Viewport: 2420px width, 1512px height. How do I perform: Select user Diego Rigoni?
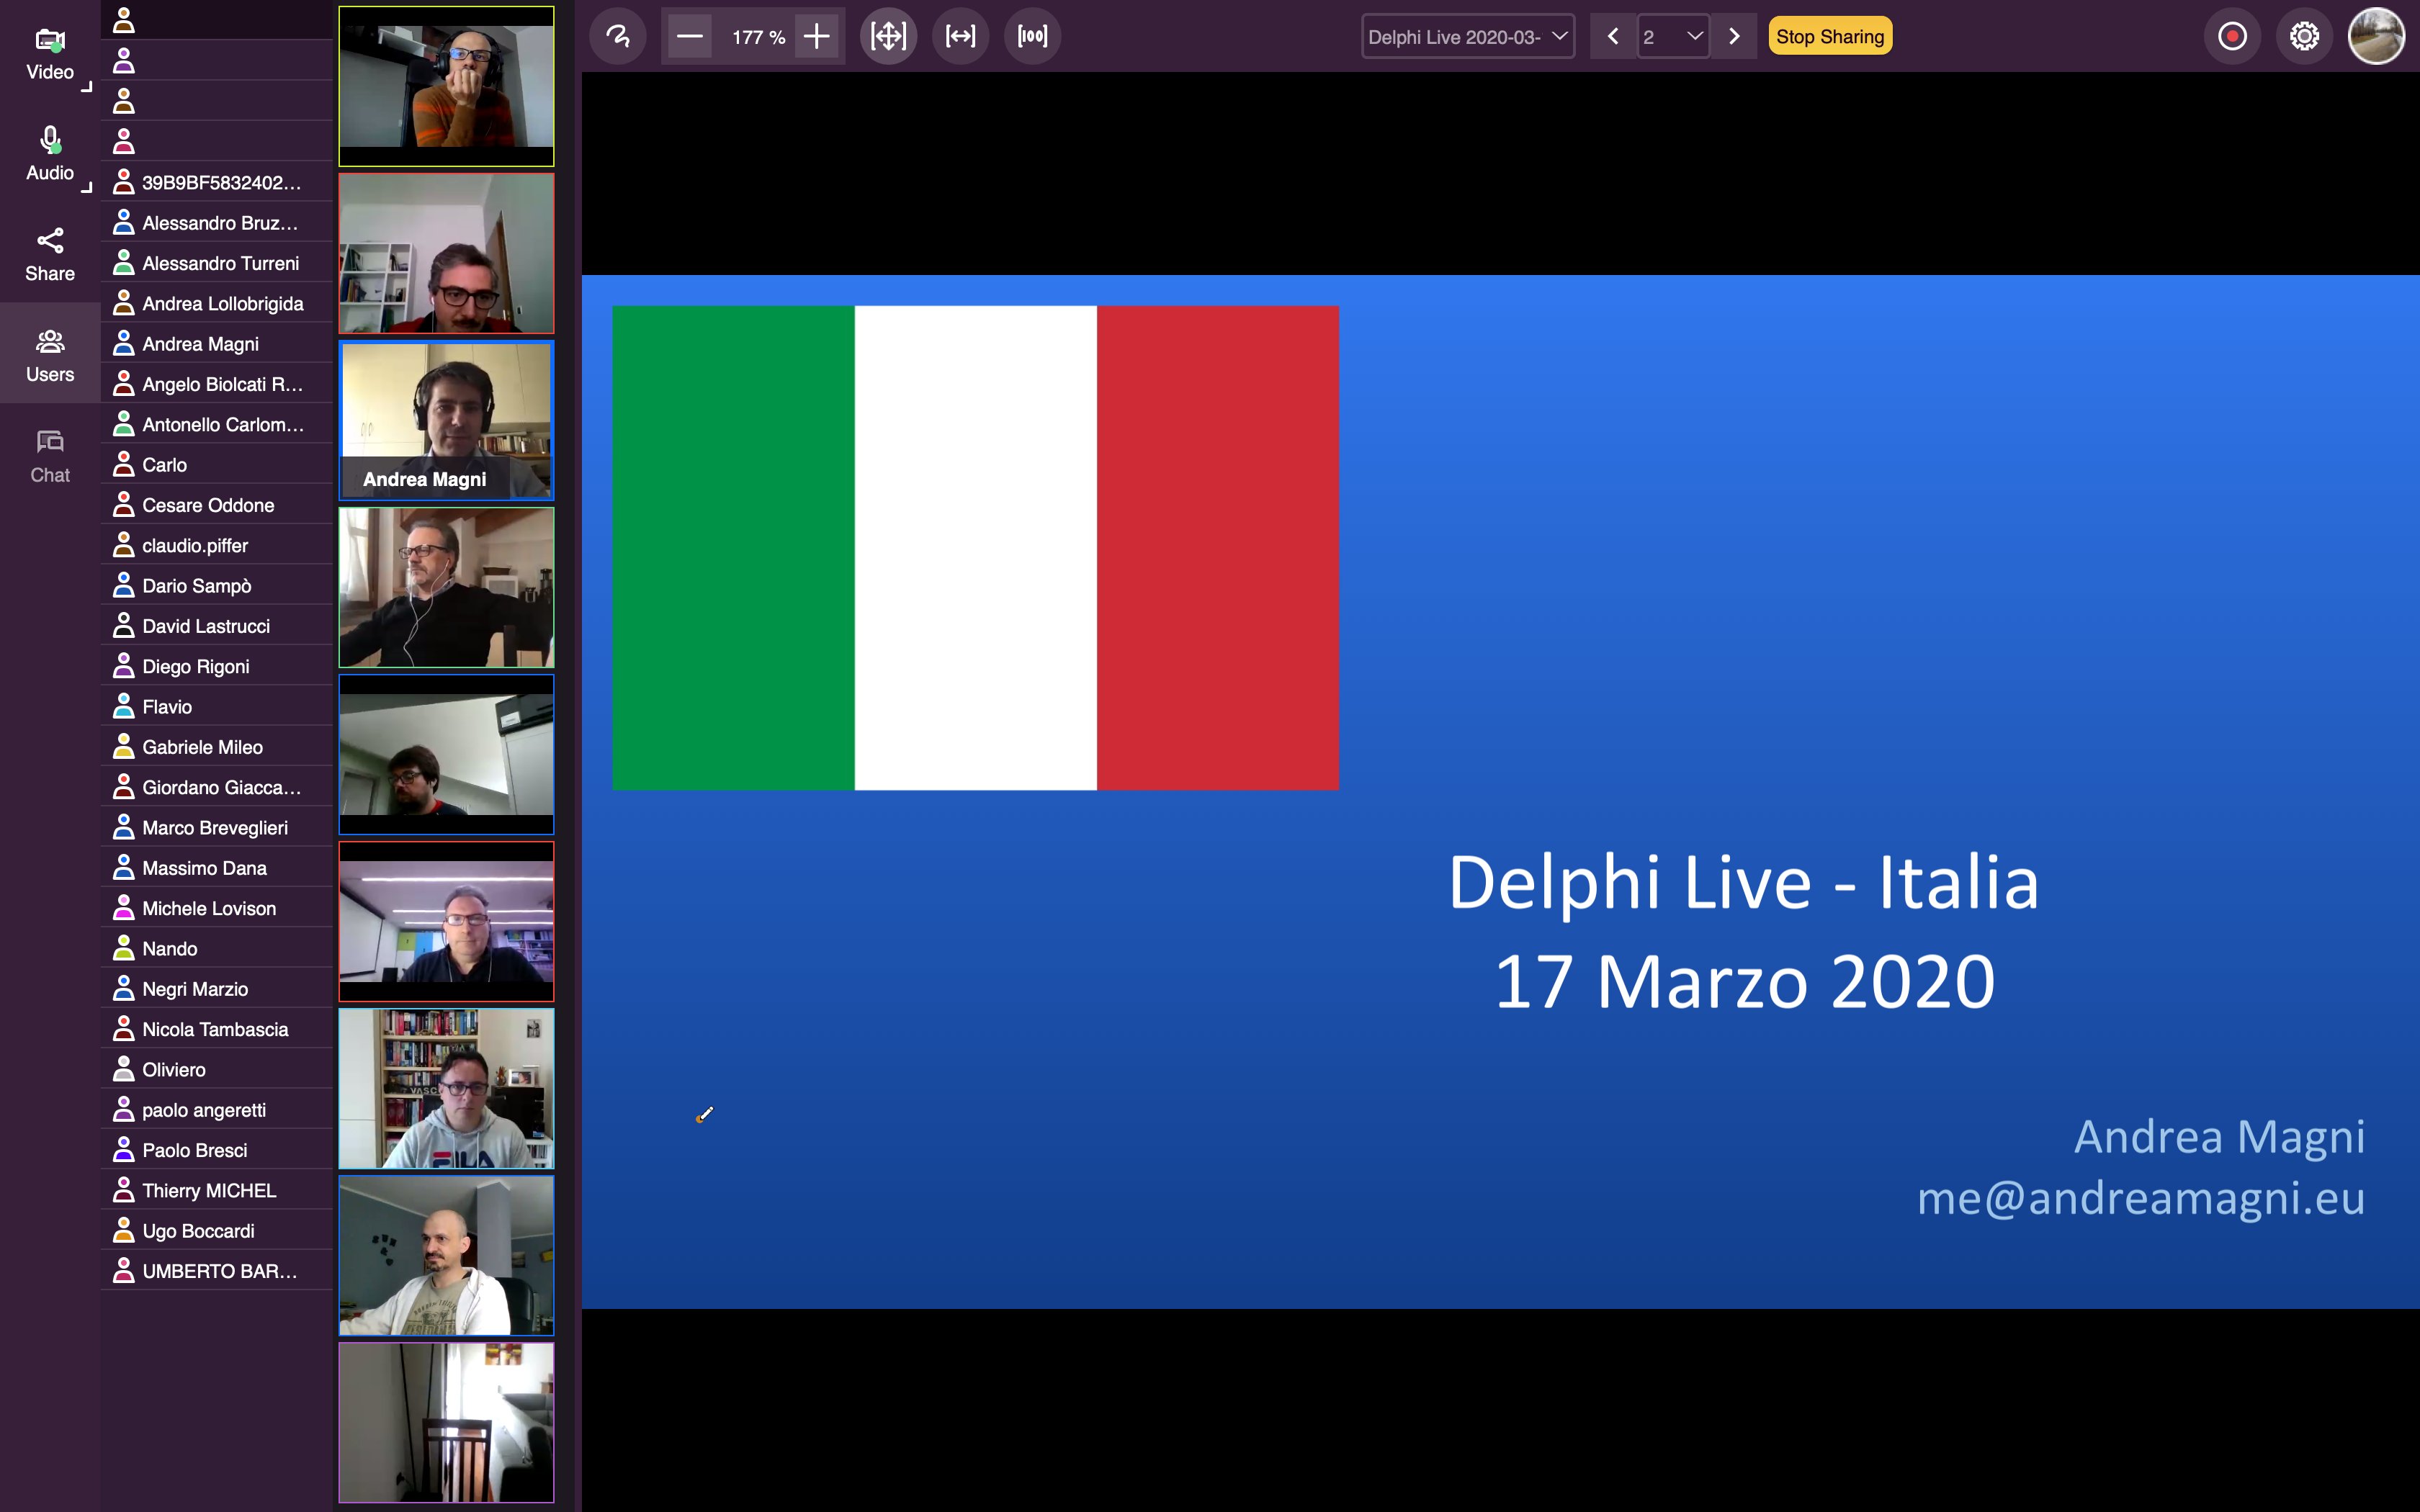pos(217,667)
